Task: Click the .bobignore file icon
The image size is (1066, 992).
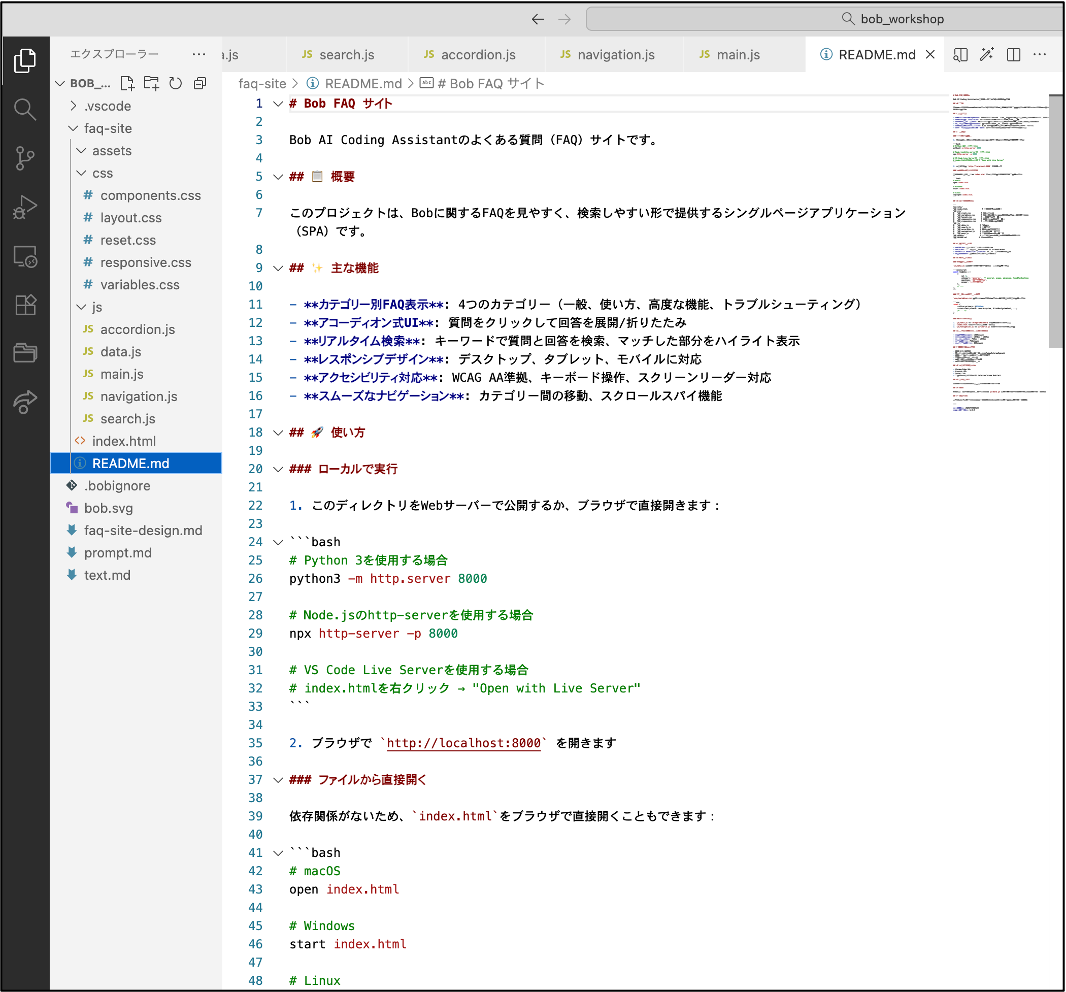Action: click(71, 485)
